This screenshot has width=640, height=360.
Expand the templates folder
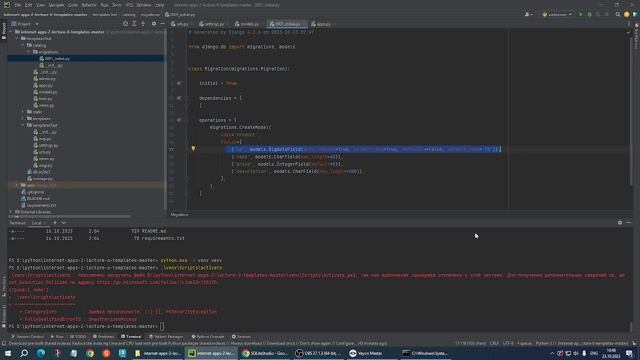23,118
